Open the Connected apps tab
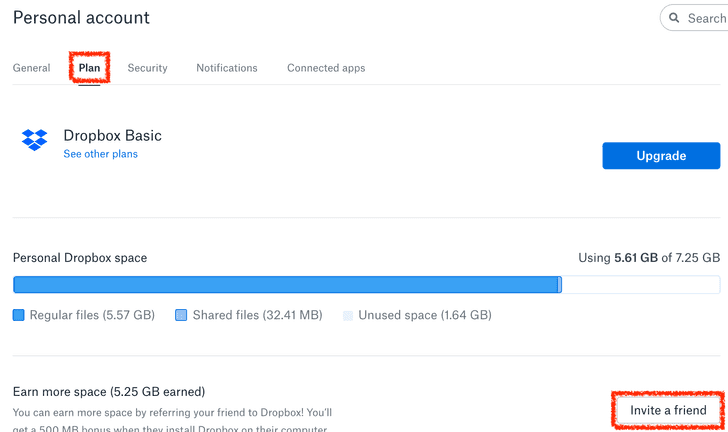 point(326,68)
